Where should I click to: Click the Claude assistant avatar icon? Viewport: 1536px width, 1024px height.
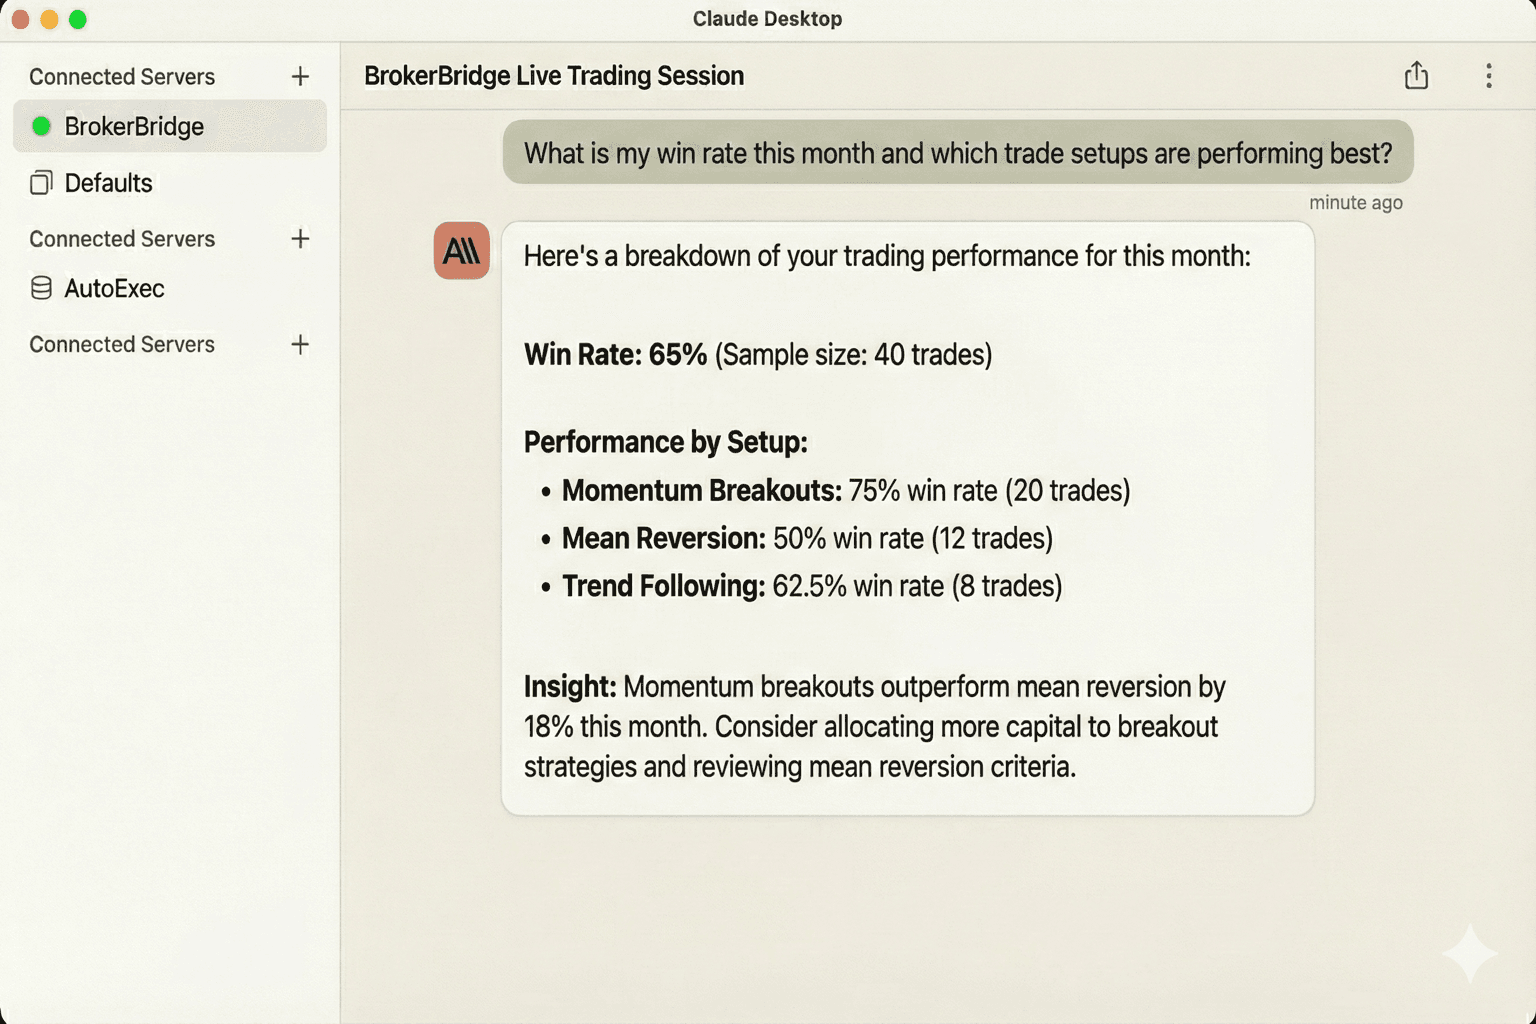[x=461, y=252]
